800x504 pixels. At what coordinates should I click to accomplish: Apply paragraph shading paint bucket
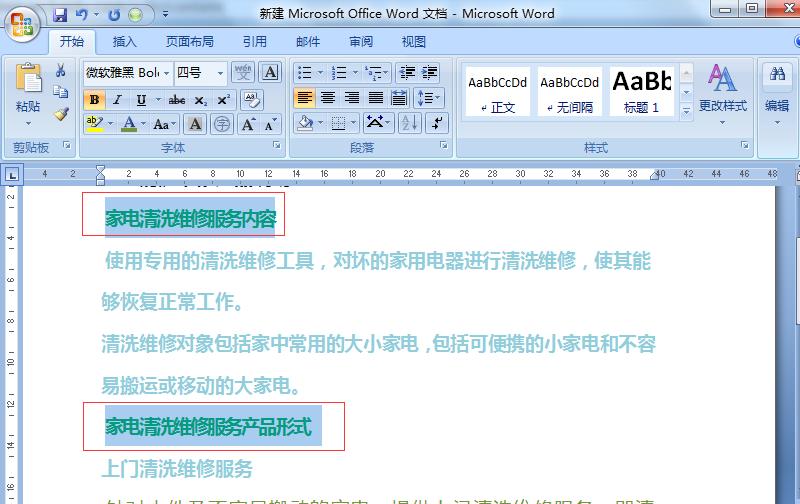(x=305, y=123)
